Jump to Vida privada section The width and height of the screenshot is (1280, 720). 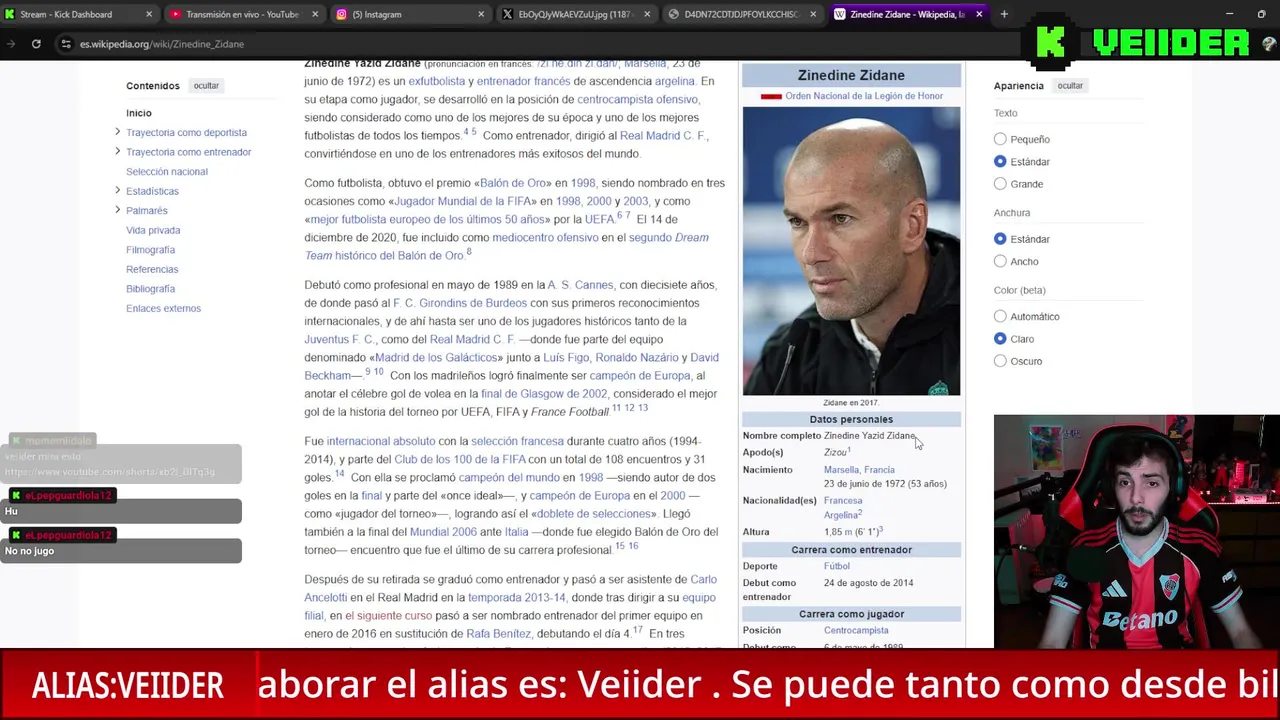pyautogui.click(x=153, y=230)
